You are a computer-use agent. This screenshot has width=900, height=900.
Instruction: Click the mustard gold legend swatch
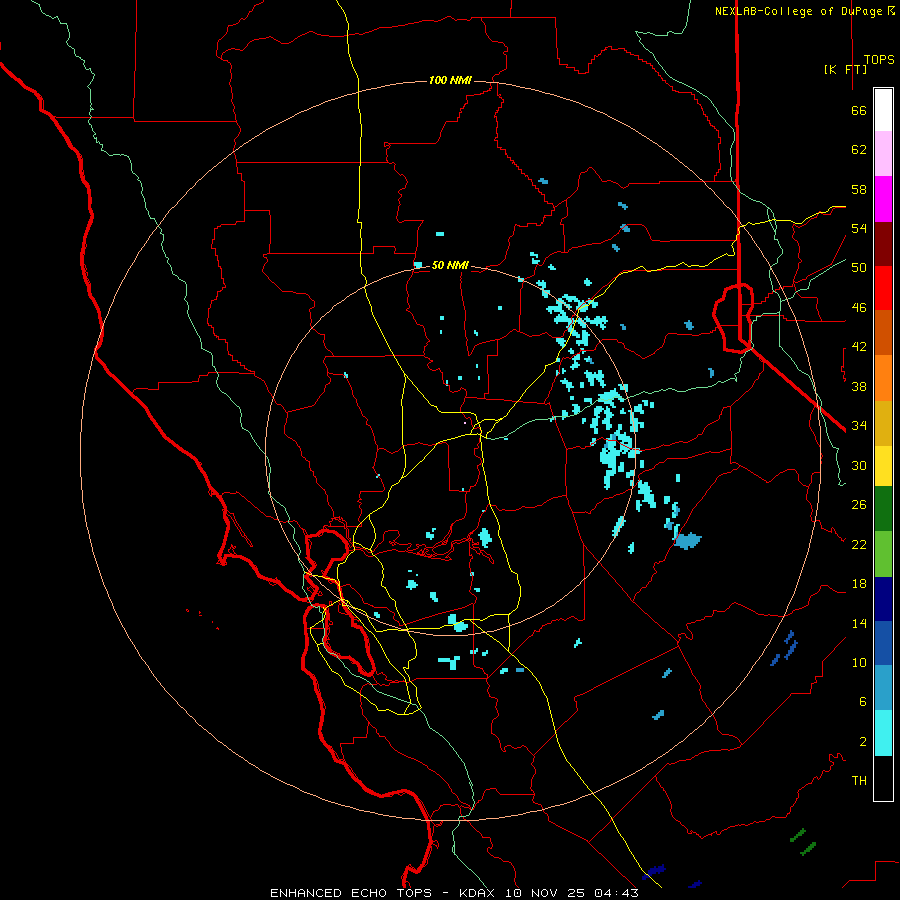tap(883, 423)
